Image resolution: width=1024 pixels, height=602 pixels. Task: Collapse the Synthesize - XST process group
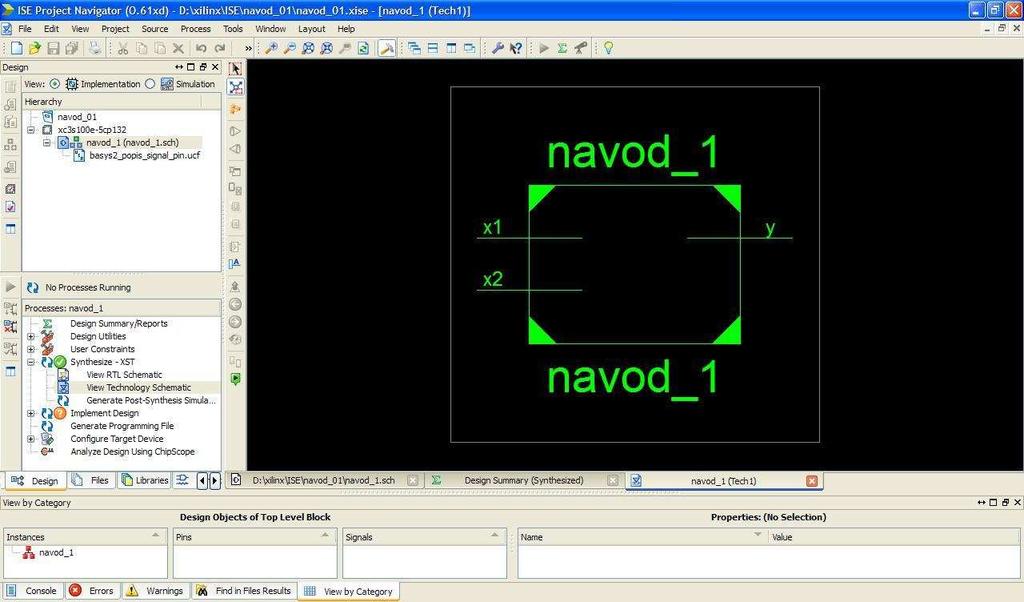coord(31,362)
